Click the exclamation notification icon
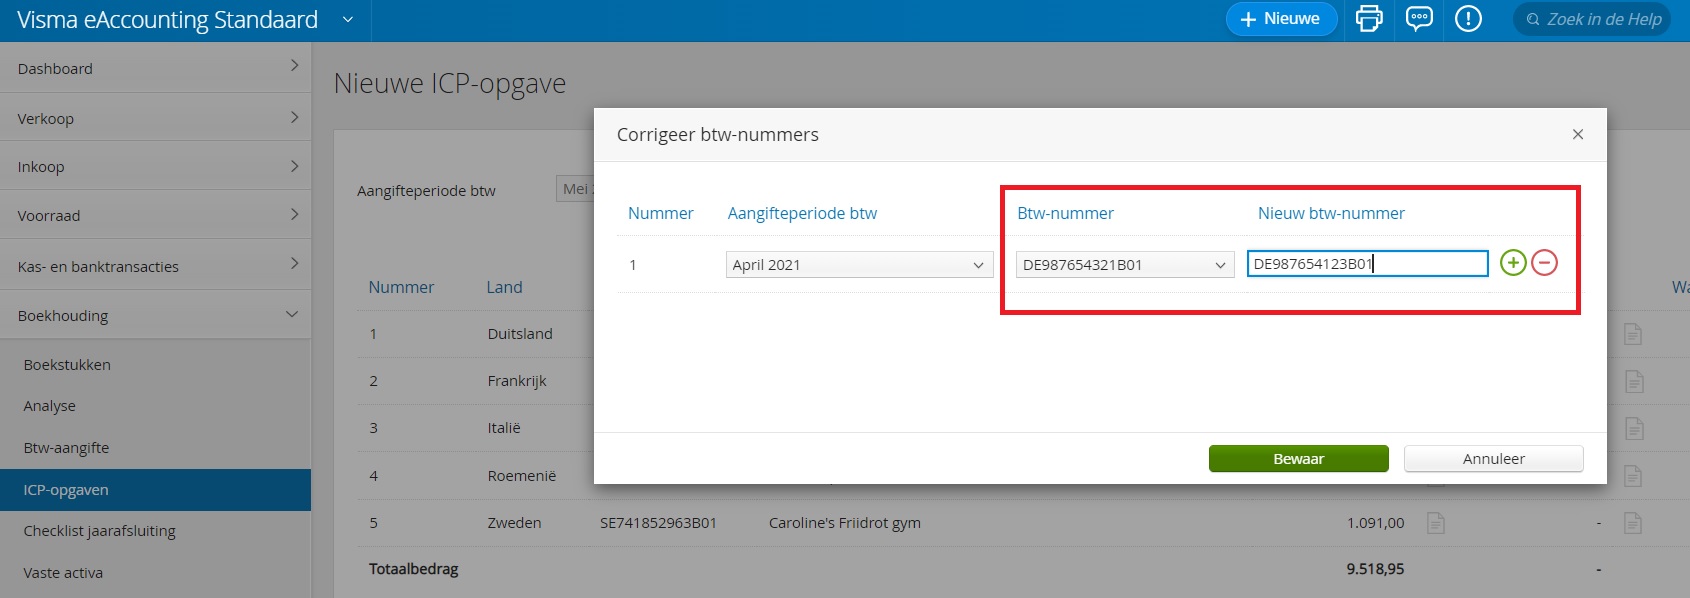This screenshot has height=598, width=1690. [x=1468, y=19]
